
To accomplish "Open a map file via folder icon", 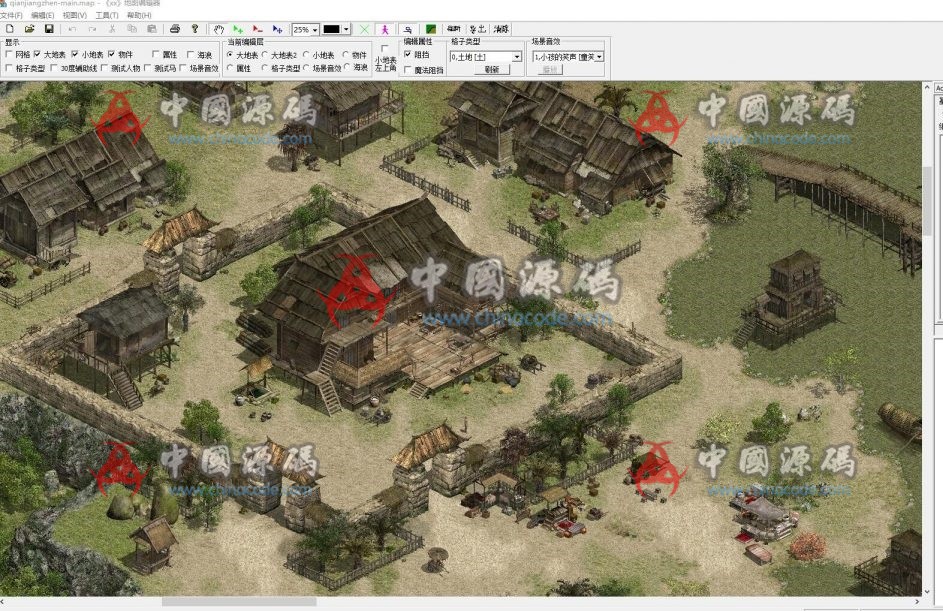I will pos(29,30).
